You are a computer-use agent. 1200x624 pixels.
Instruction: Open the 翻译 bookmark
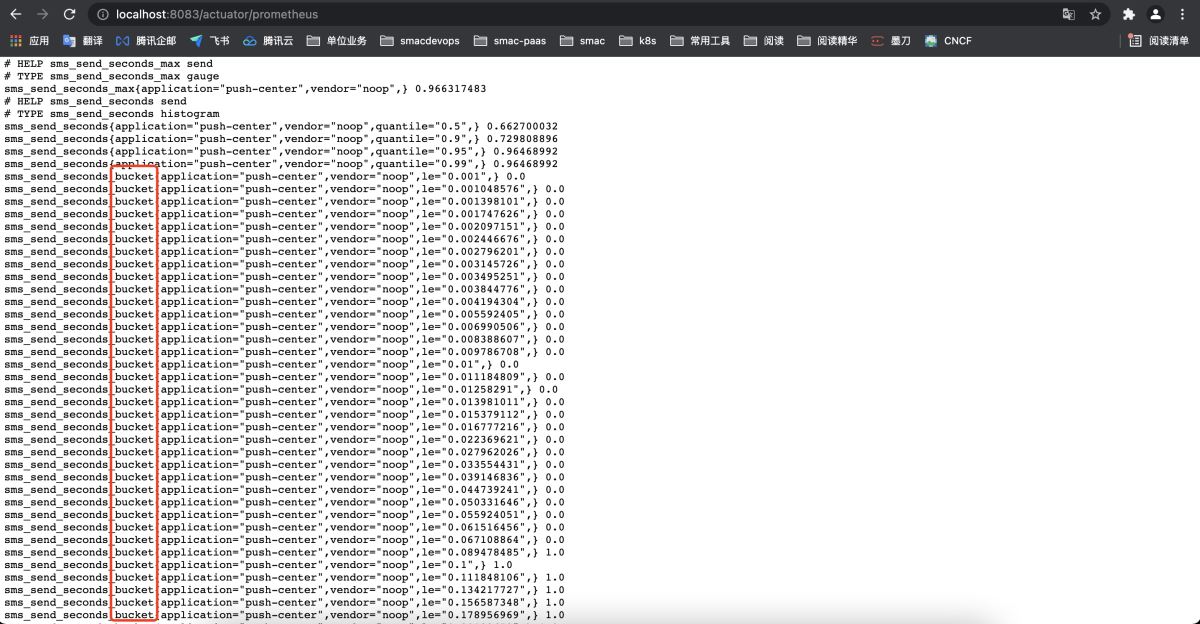(x=83, y=41)
